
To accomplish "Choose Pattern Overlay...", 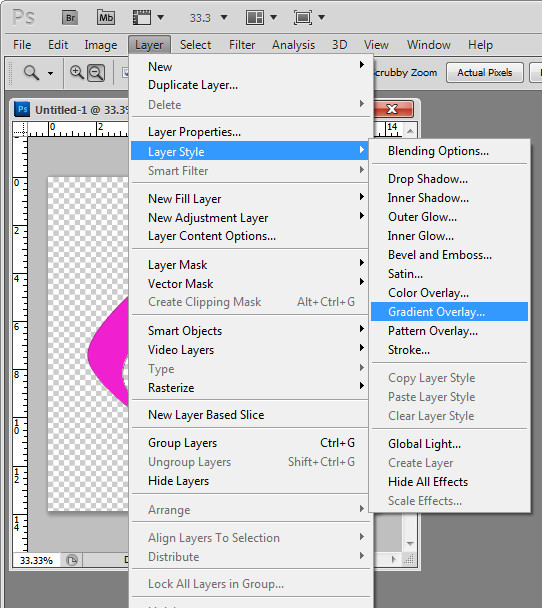I will (450, 331).
